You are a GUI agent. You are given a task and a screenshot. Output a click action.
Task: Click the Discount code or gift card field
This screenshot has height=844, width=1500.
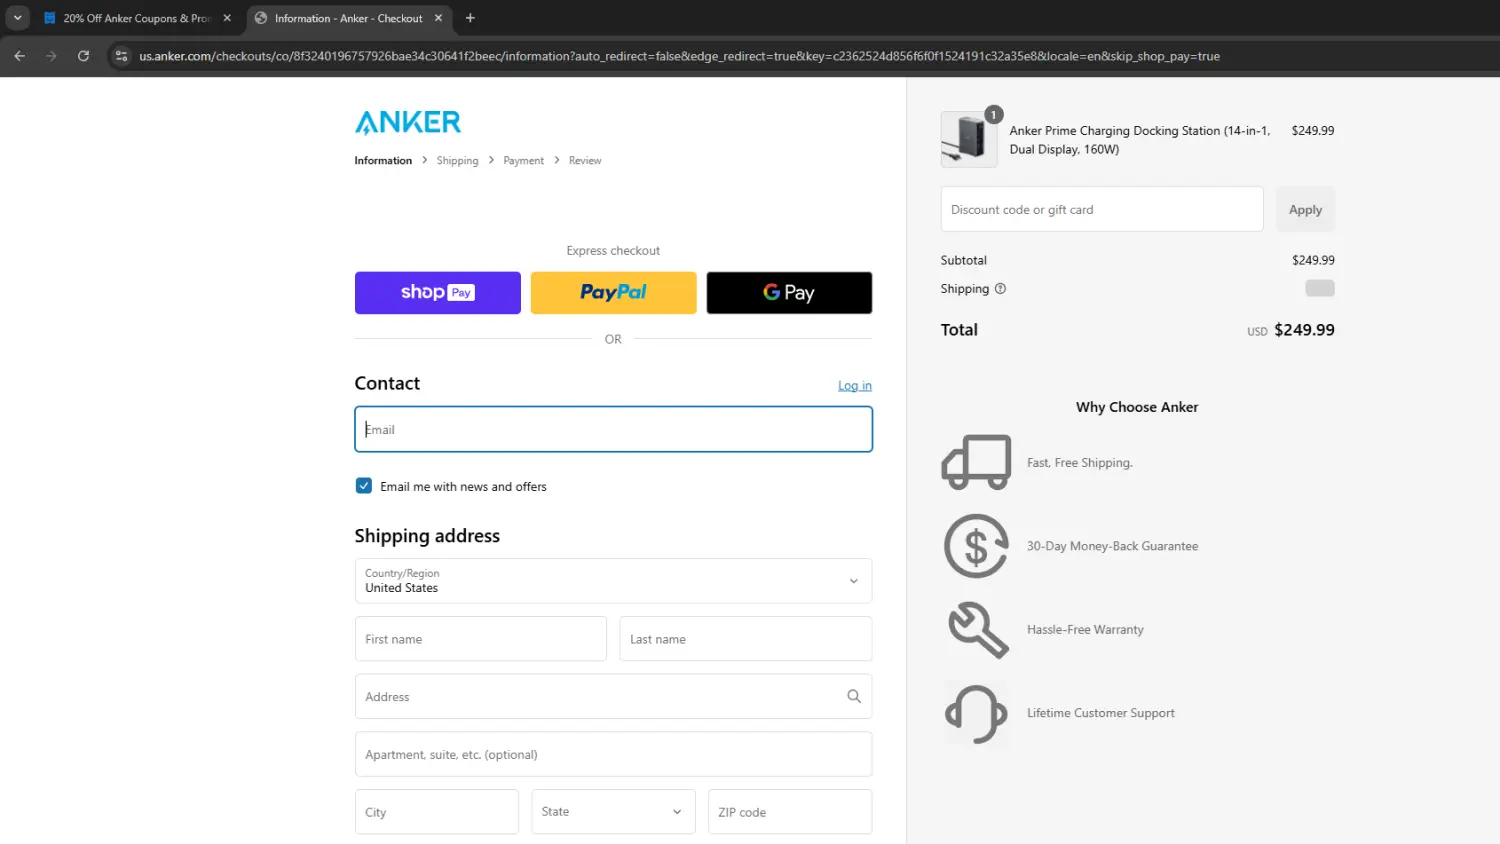[x=1102, y=209]
